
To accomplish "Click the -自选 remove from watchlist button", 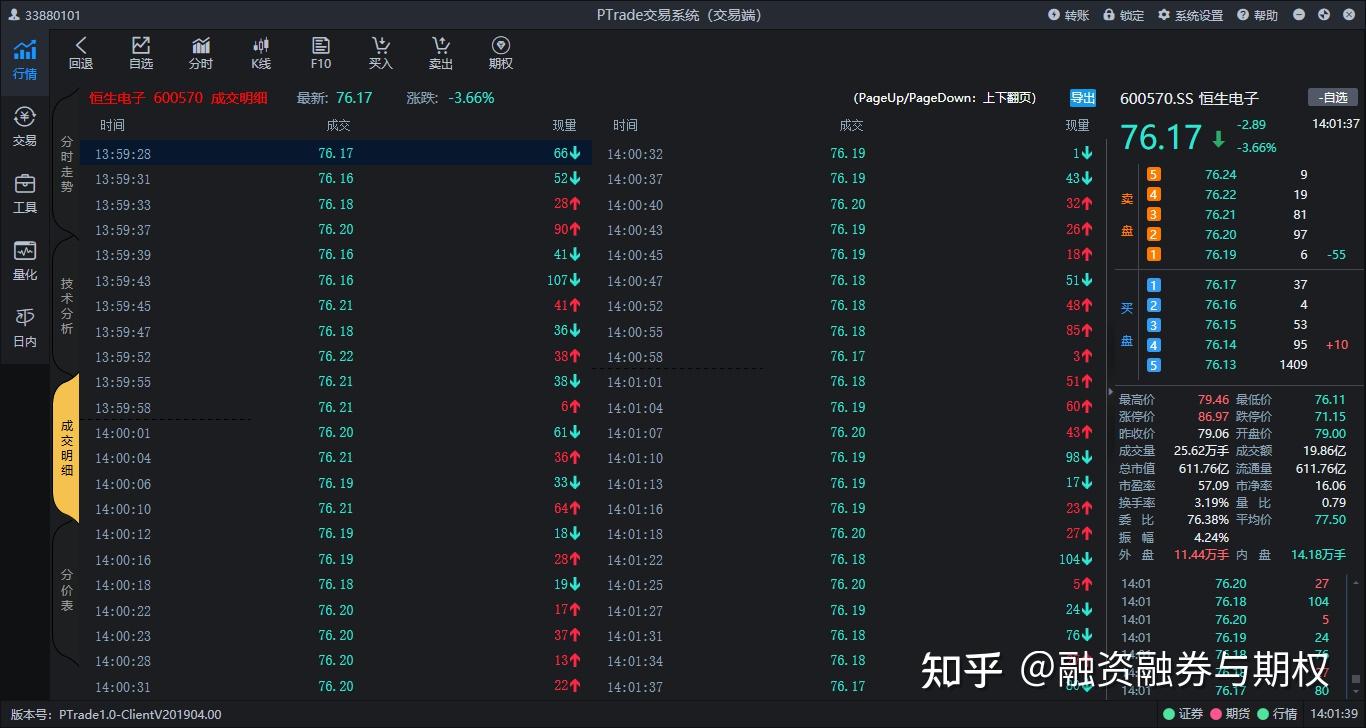I will [1333, 97].
